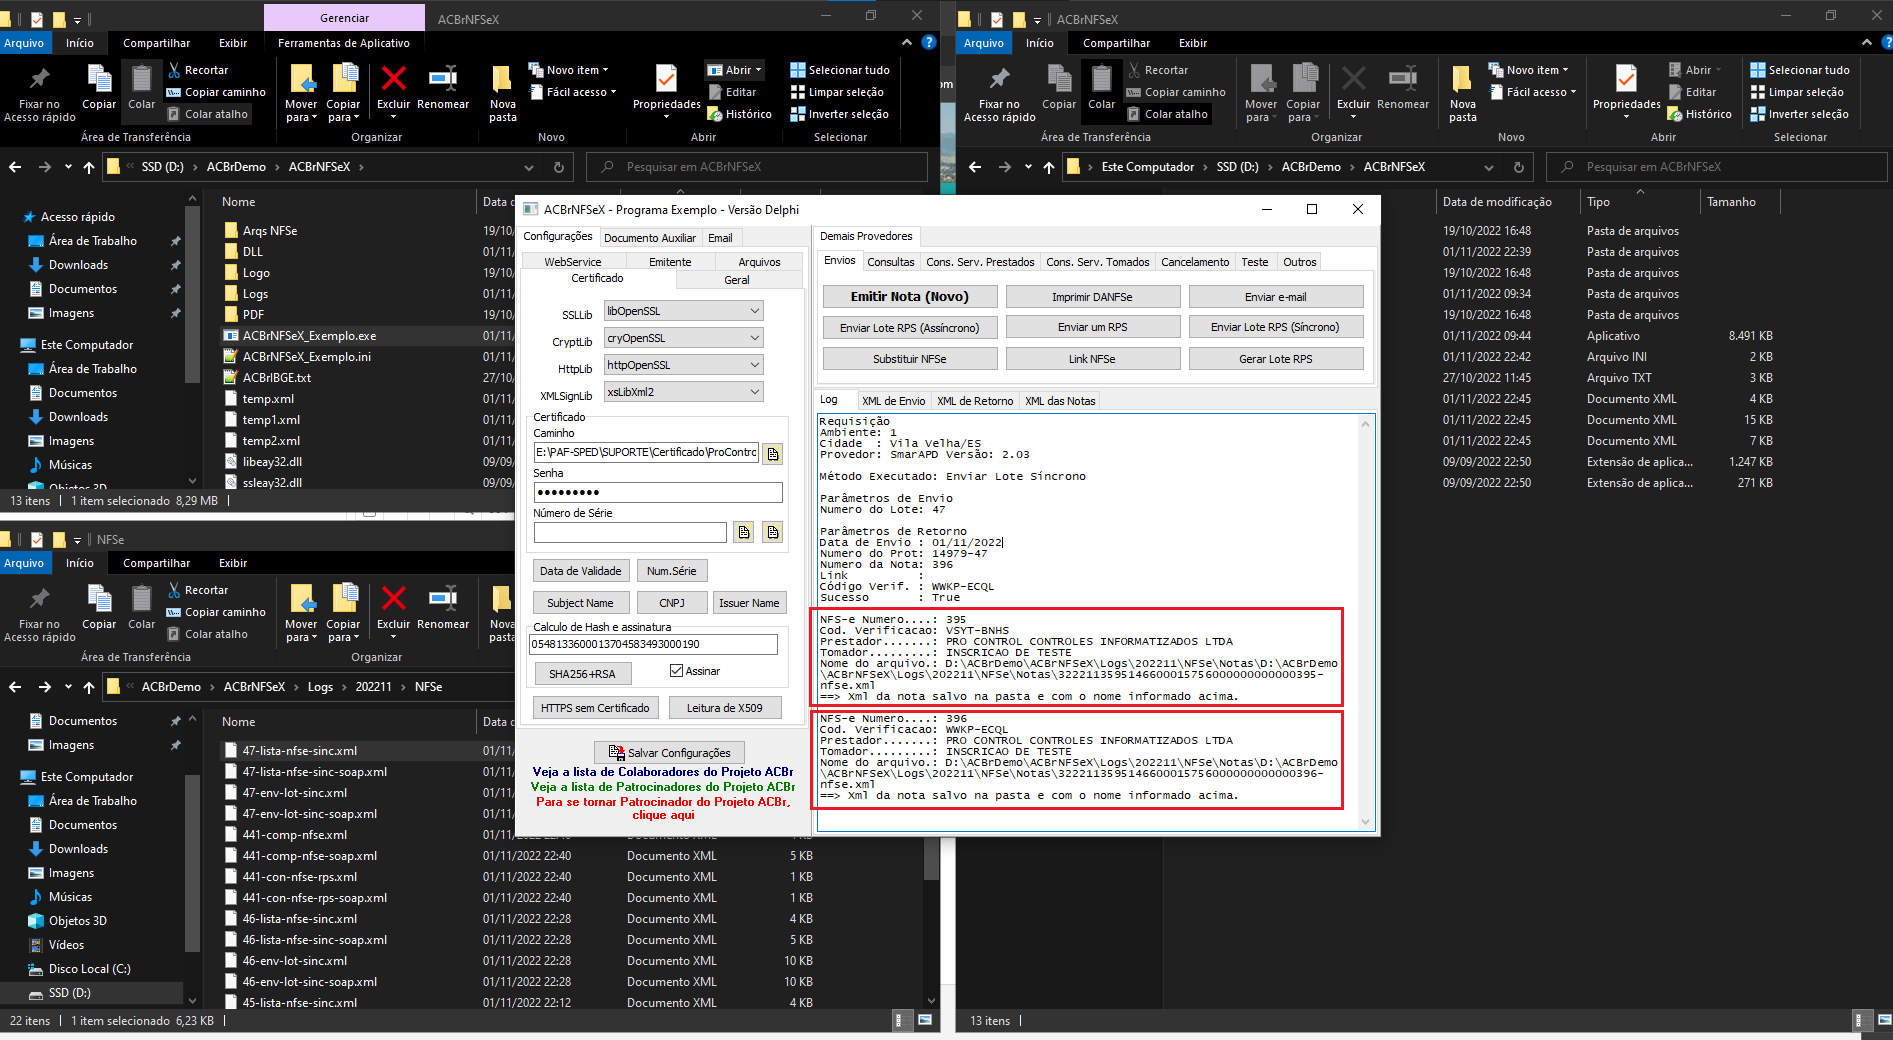Open the CryptLib dropdown showing cryOpenSSL
Image resolution: width=1893 pixels, height=1040 pixels.
(684, 338)
